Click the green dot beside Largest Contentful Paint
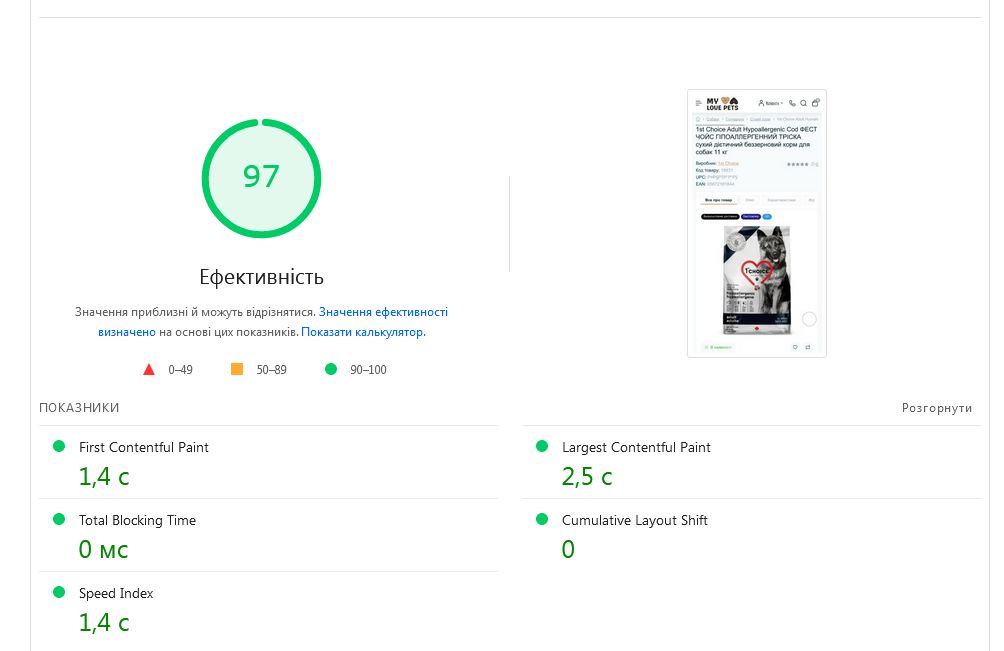Viewport: 1004px width, 651px height. 542,446
